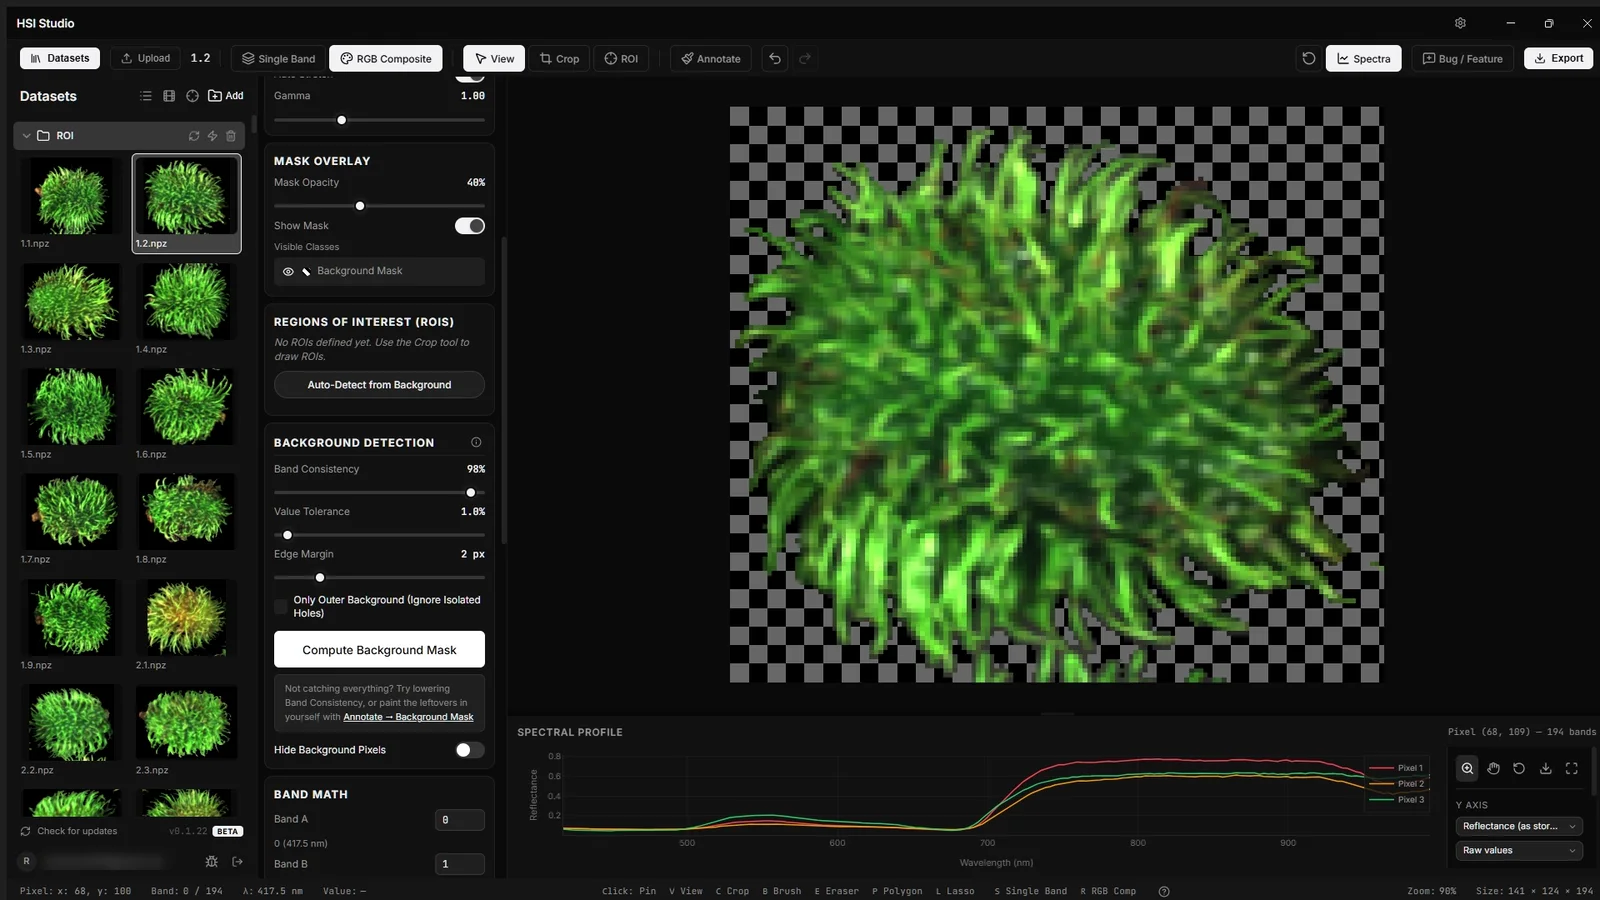Open keyboard shortcuts help icon in status bar
1600x900 pixels.
[1164, 891]
